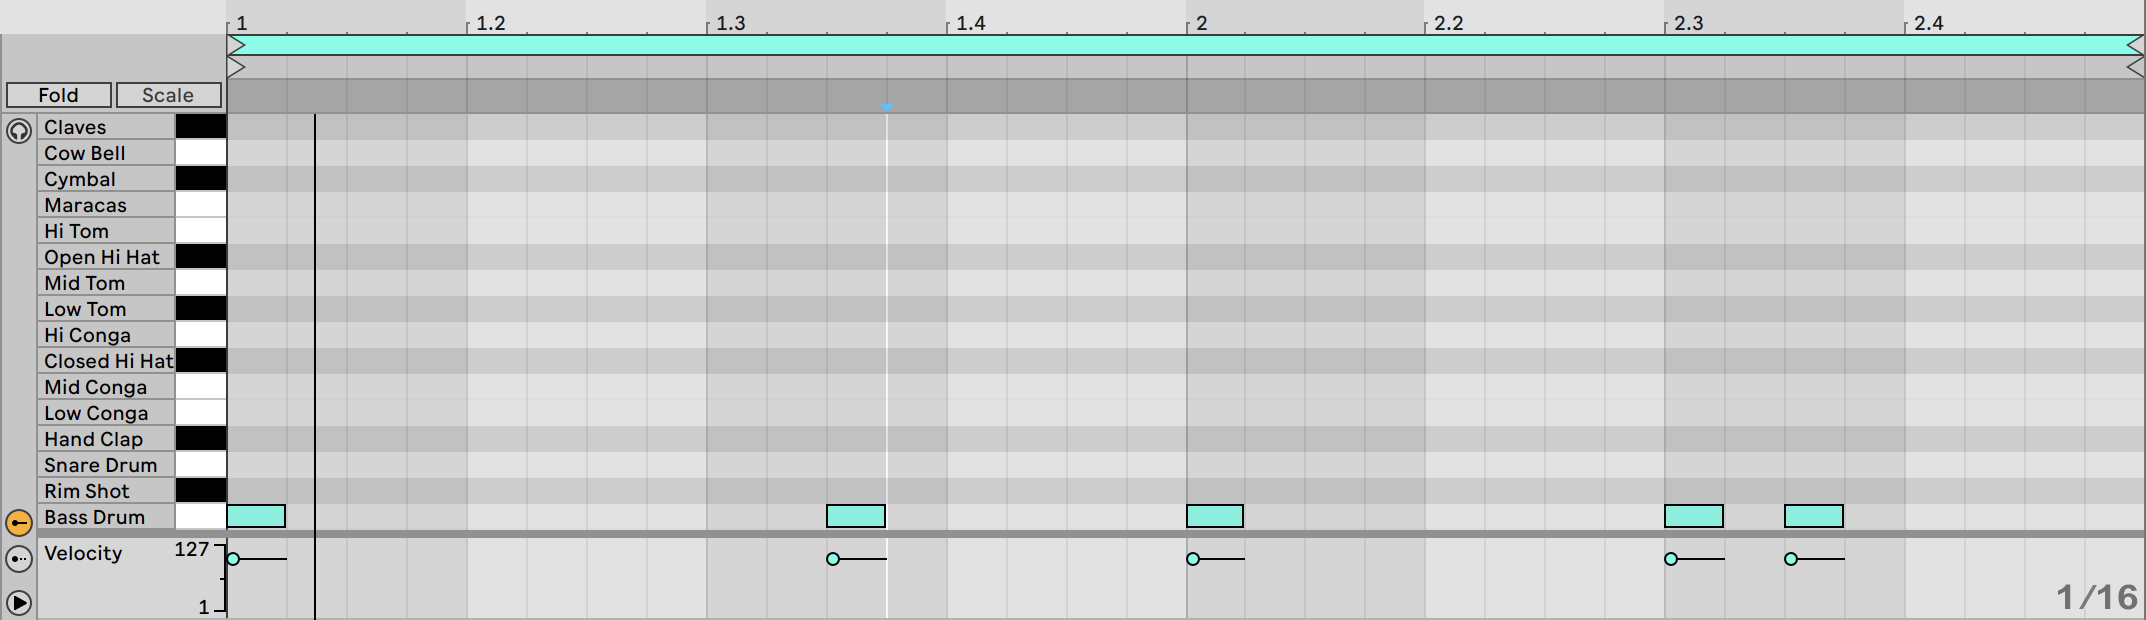The image size is (2146, 620).
Task: Click the Velocity lane label
Action: tap(83, 553)
